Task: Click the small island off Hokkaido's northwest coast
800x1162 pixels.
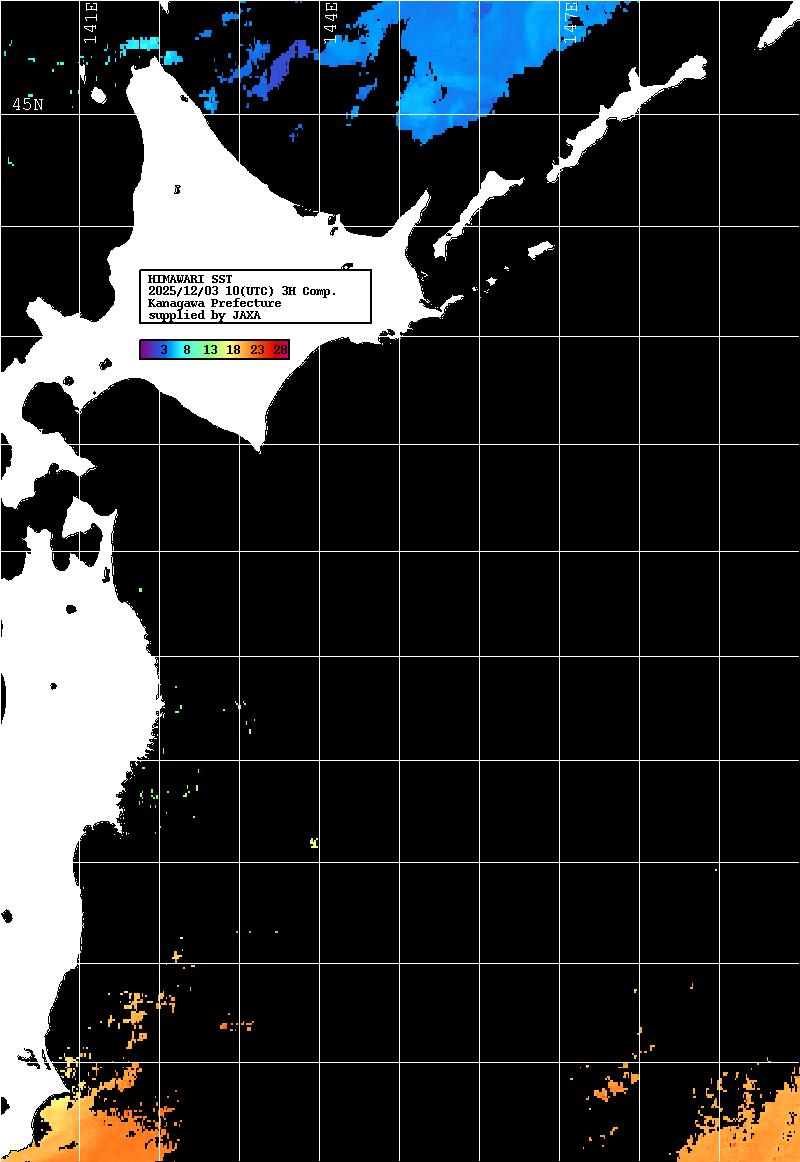Action: (x=98, y=96)
